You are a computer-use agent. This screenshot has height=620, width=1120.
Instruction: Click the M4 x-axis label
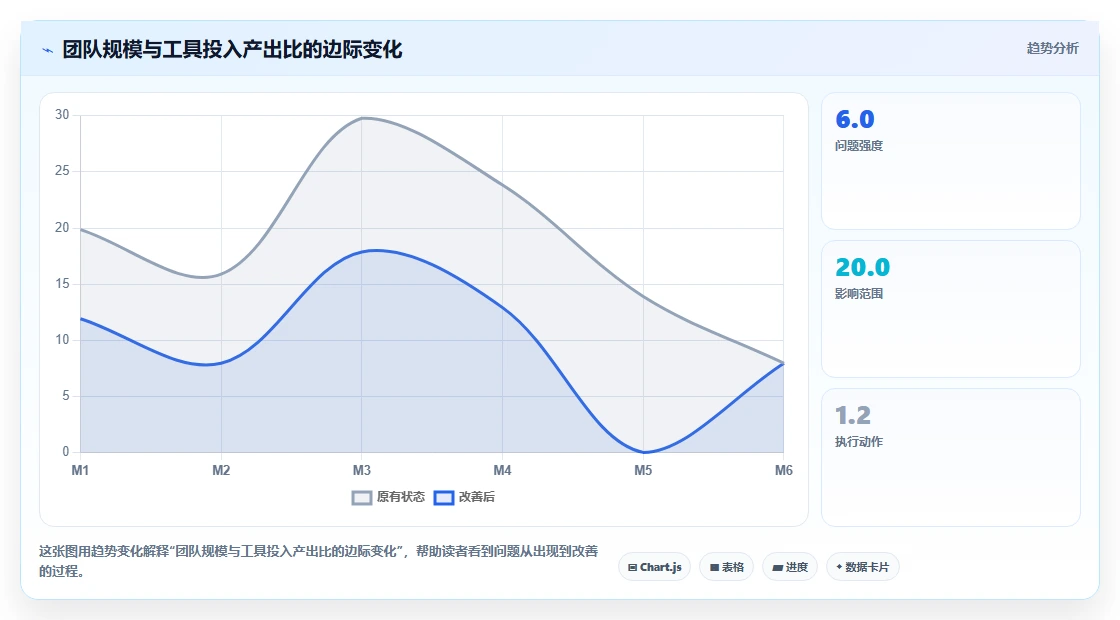(x=502, y=470)
